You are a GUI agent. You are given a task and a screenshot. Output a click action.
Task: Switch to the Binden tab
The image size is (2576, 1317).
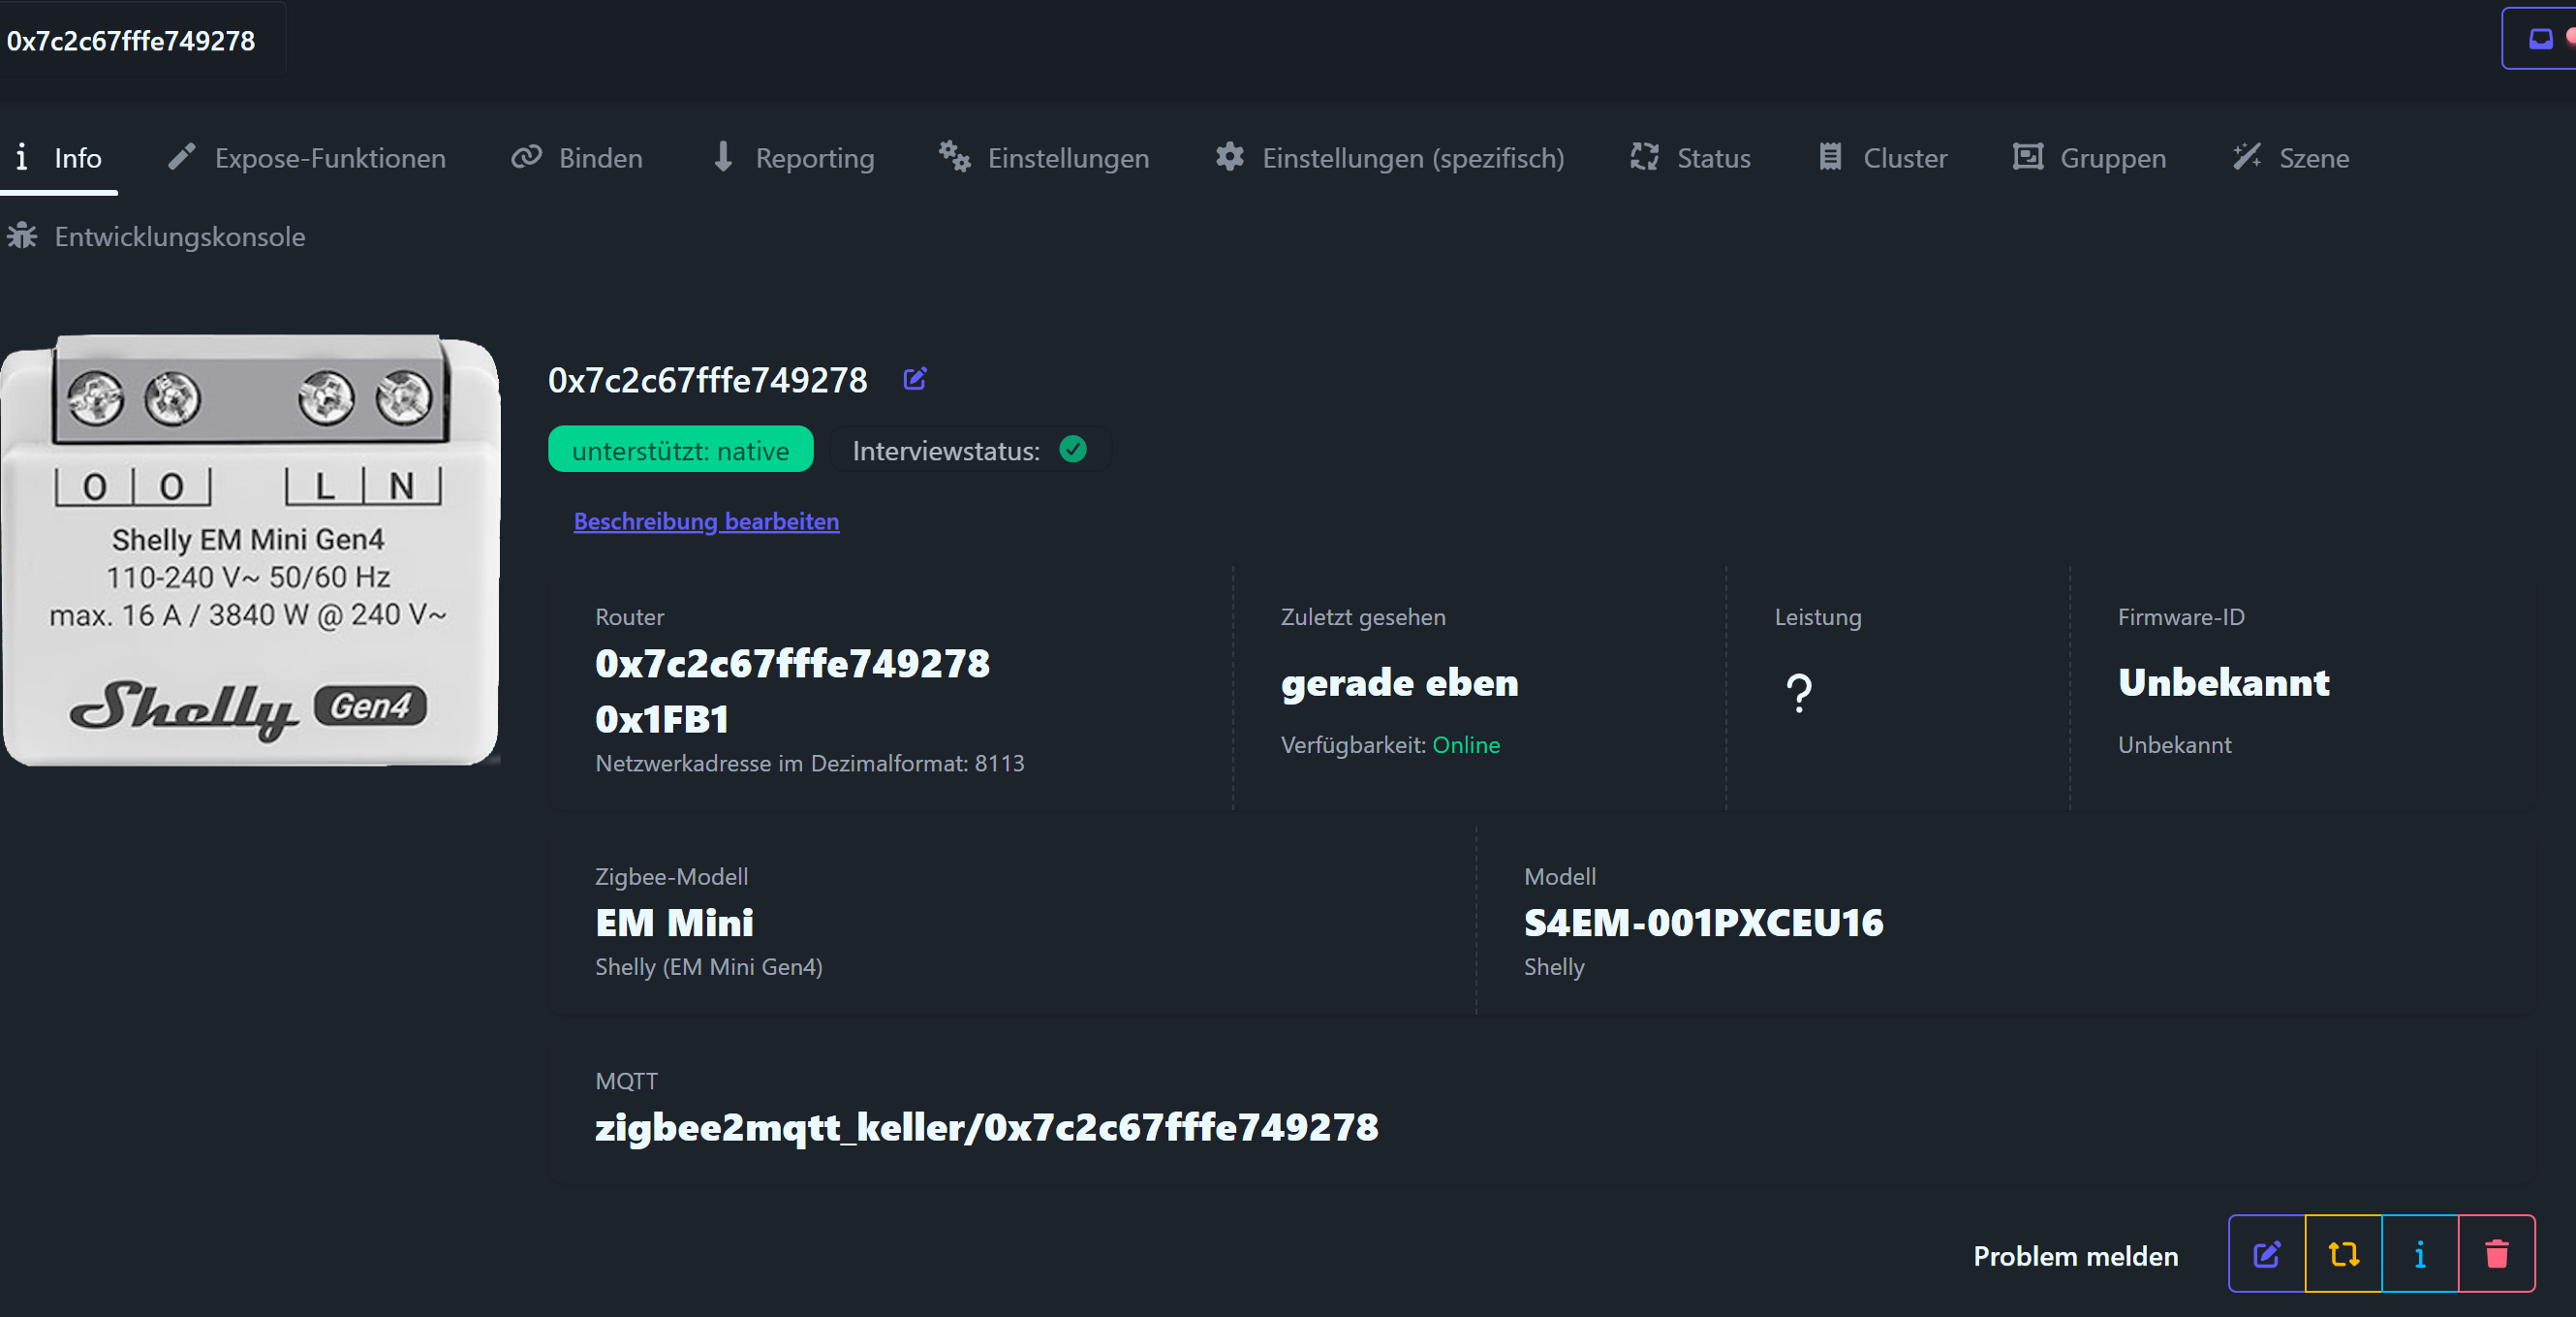[x=577, y=158]
